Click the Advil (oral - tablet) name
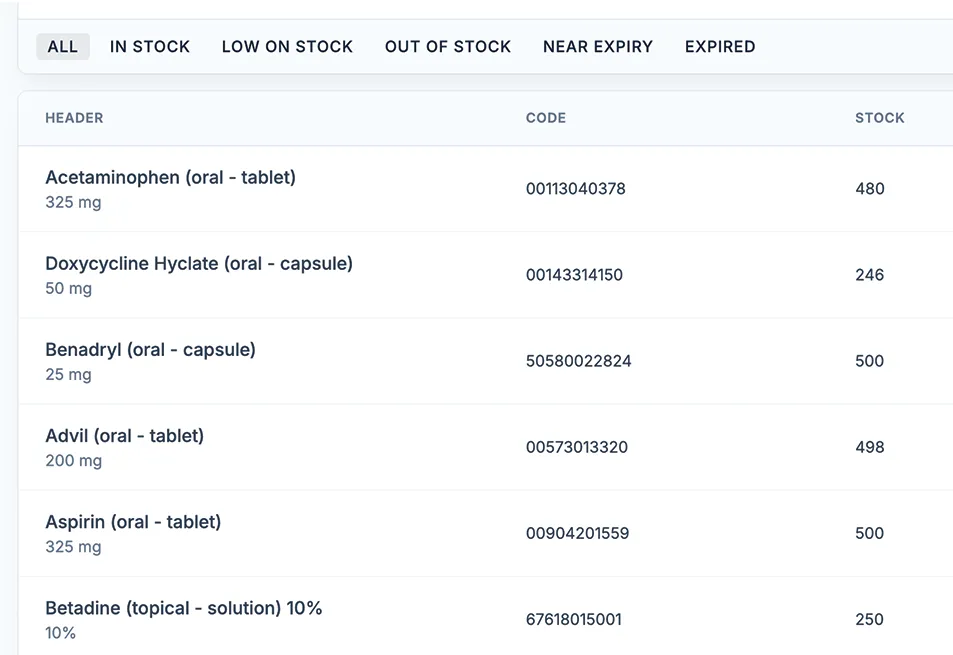Screen dimensions: 953x655 click(x=125, y=436)
